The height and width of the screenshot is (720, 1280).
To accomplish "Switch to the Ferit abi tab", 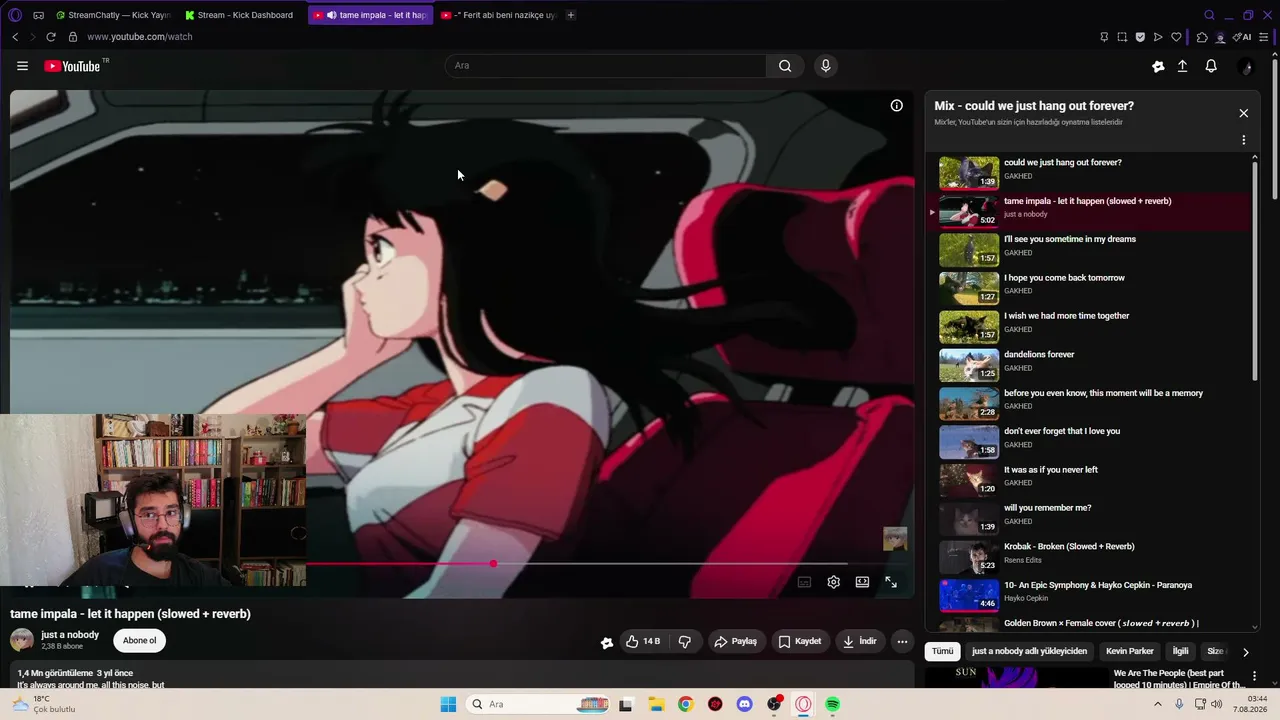I will [498, 15].
